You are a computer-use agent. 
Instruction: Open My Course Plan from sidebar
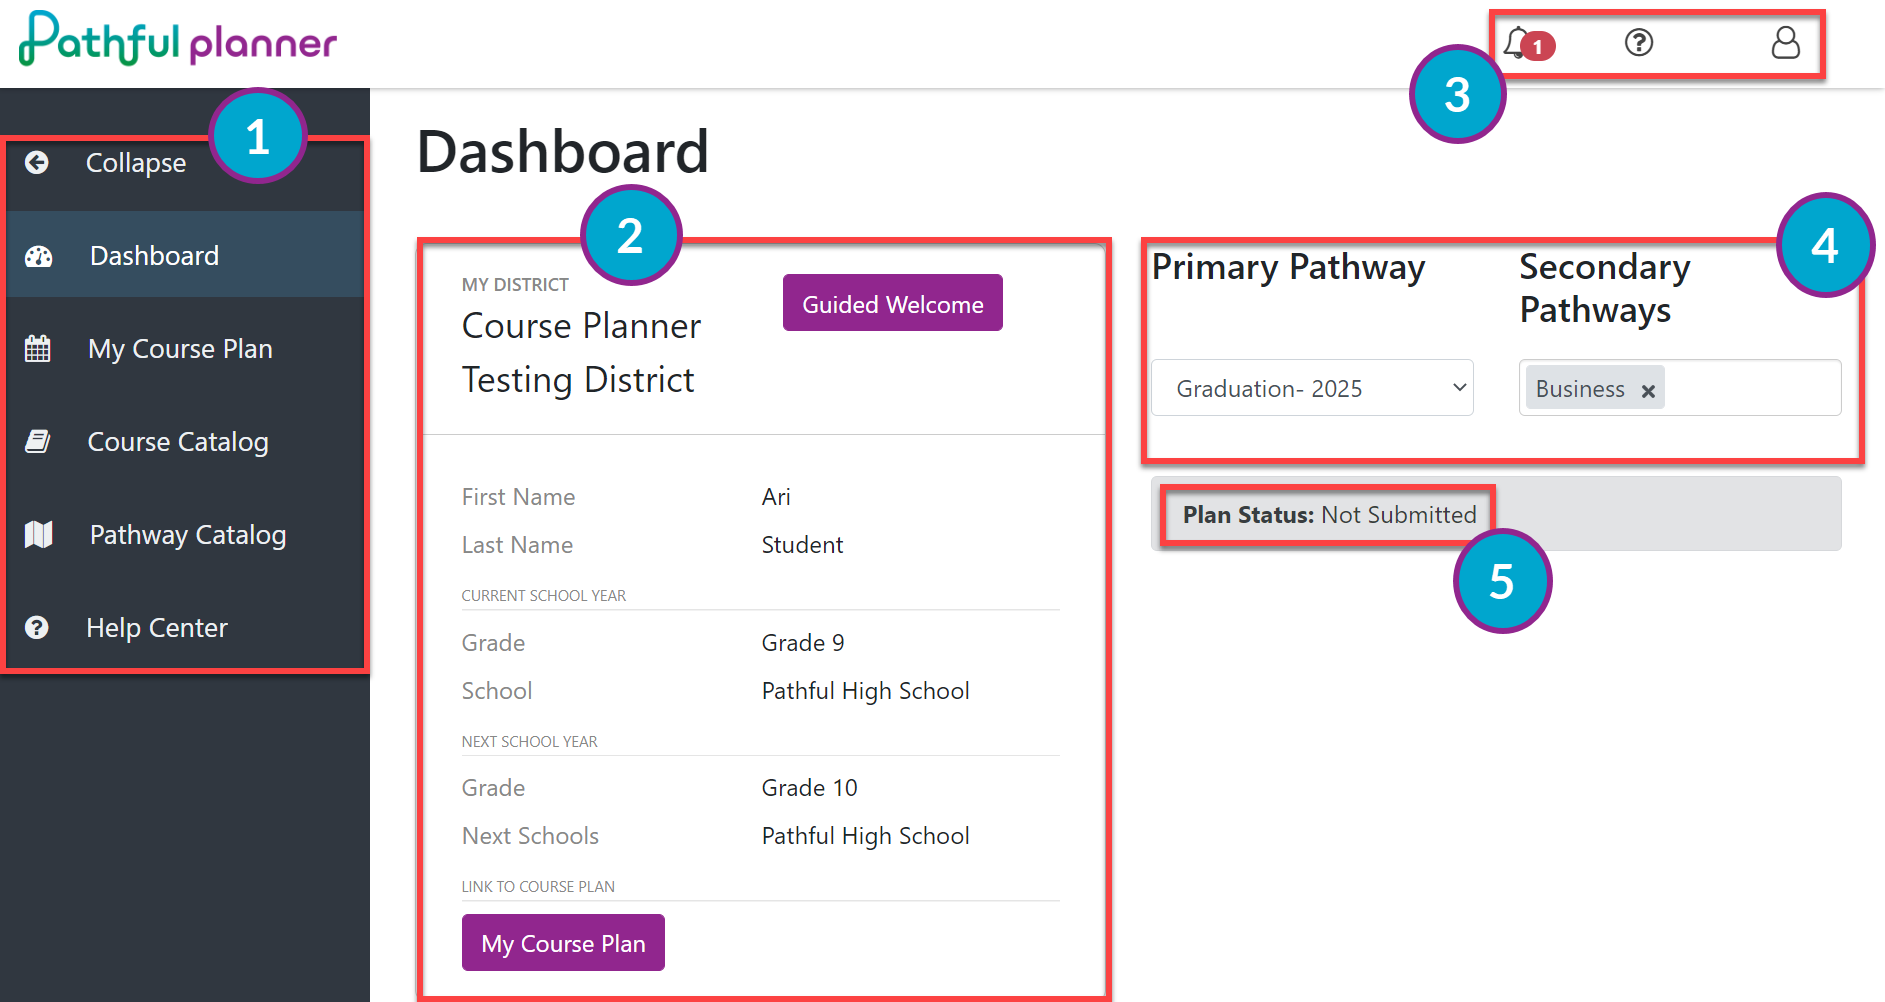(x=185, y=349)
